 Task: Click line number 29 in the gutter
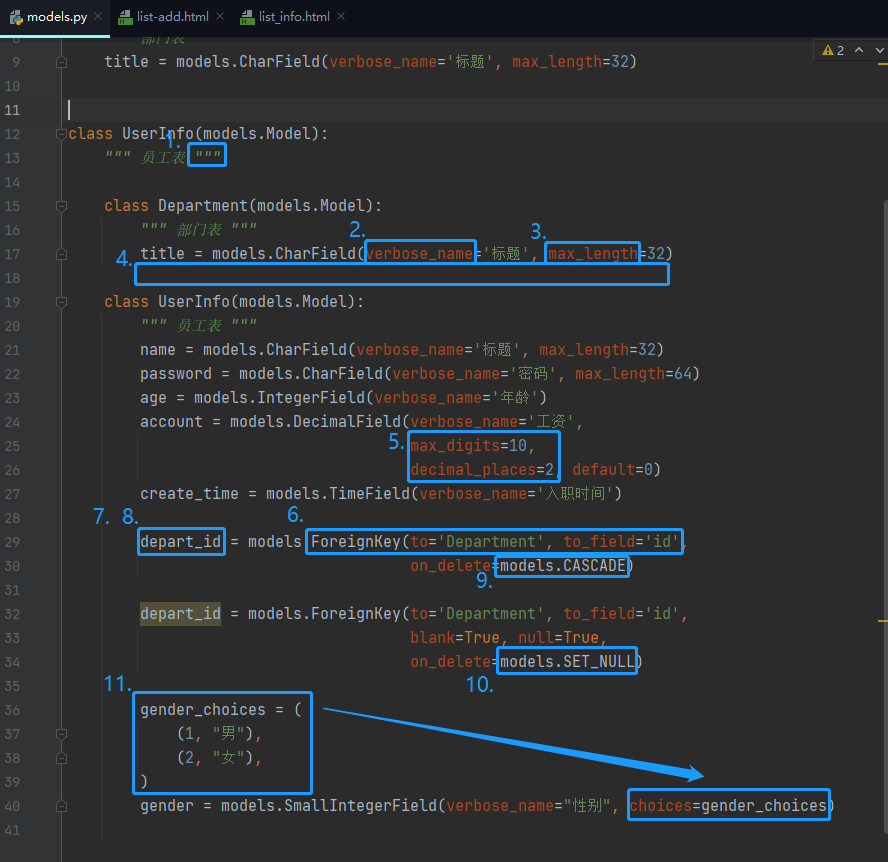point(12,542)
